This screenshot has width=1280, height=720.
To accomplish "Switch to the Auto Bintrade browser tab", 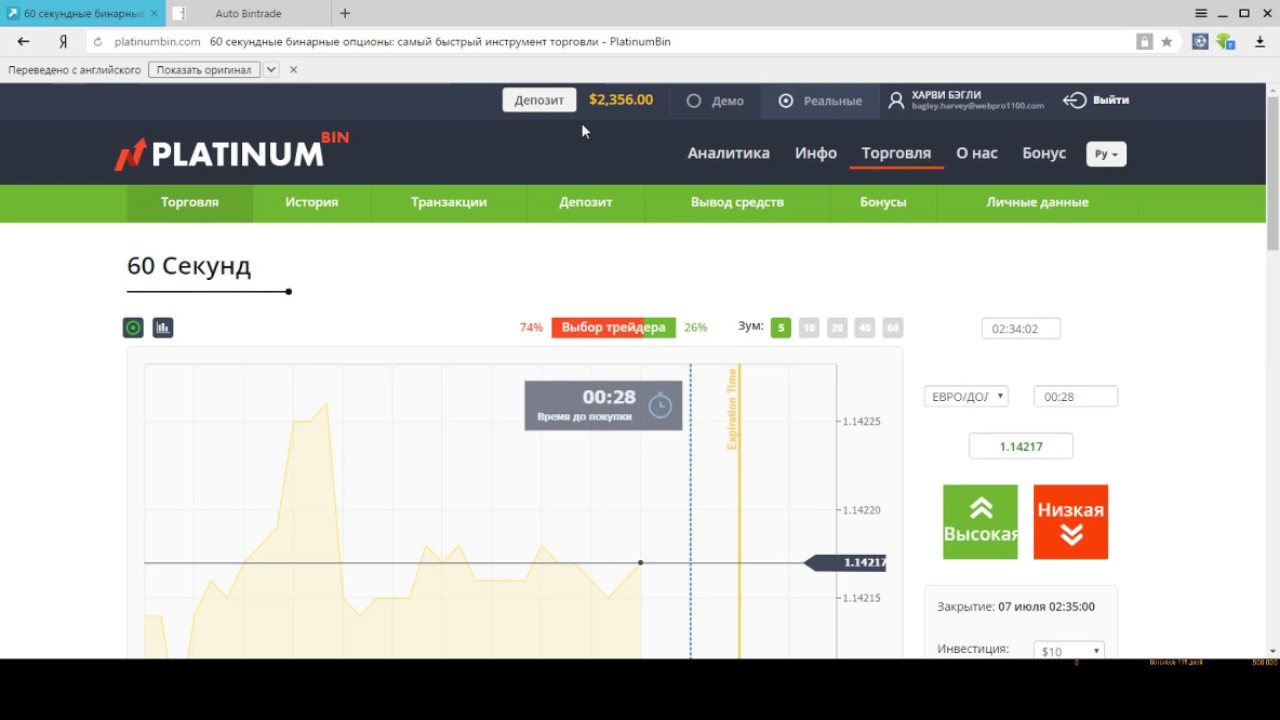I will (x=248, y=13).
